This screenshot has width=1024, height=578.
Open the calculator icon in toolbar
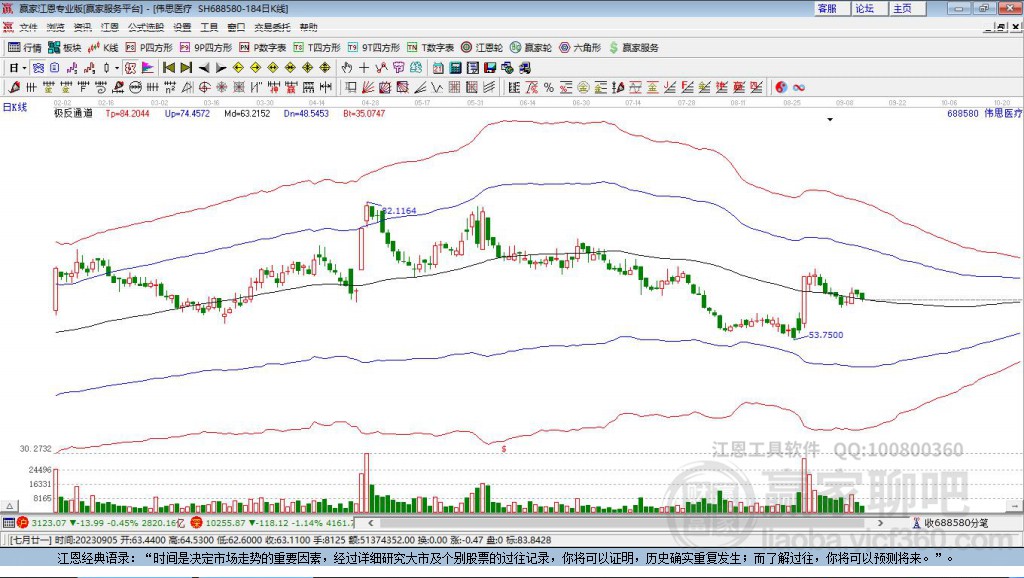[x=455, y=68]
